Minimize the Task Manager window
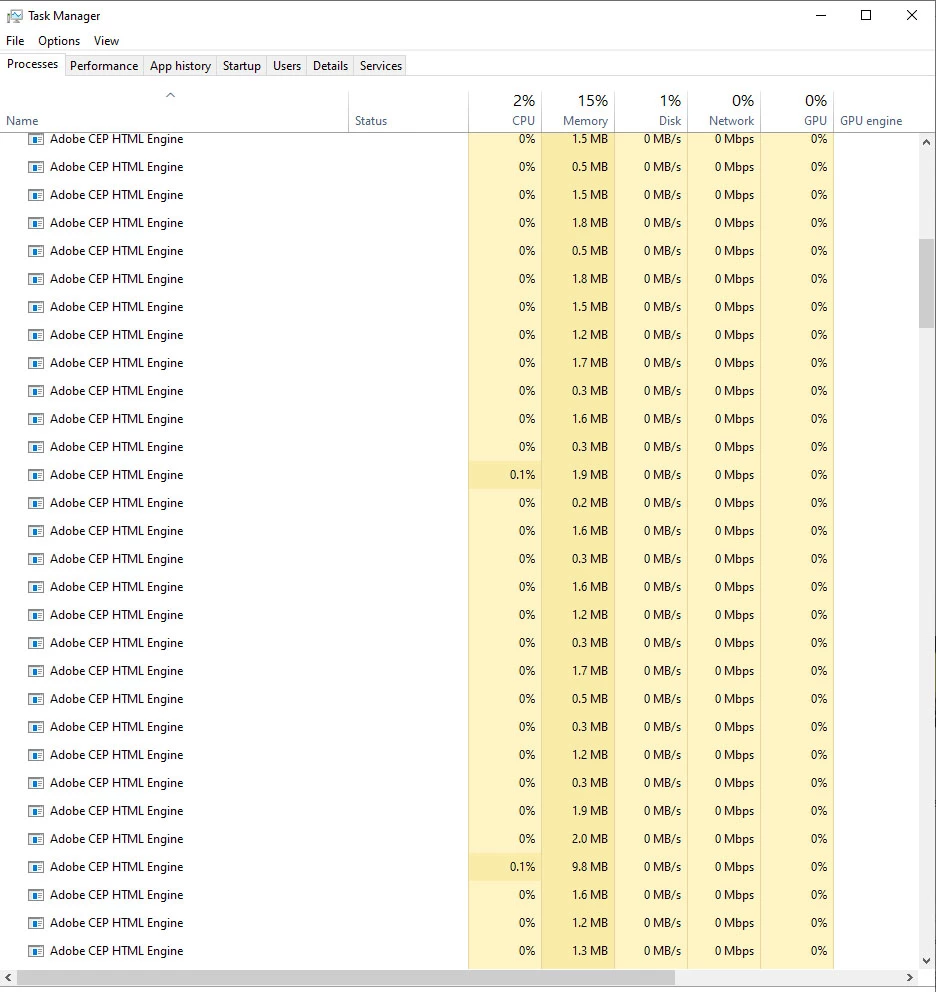This screenshot has width=936, height=992. click(x=821, y=15)
